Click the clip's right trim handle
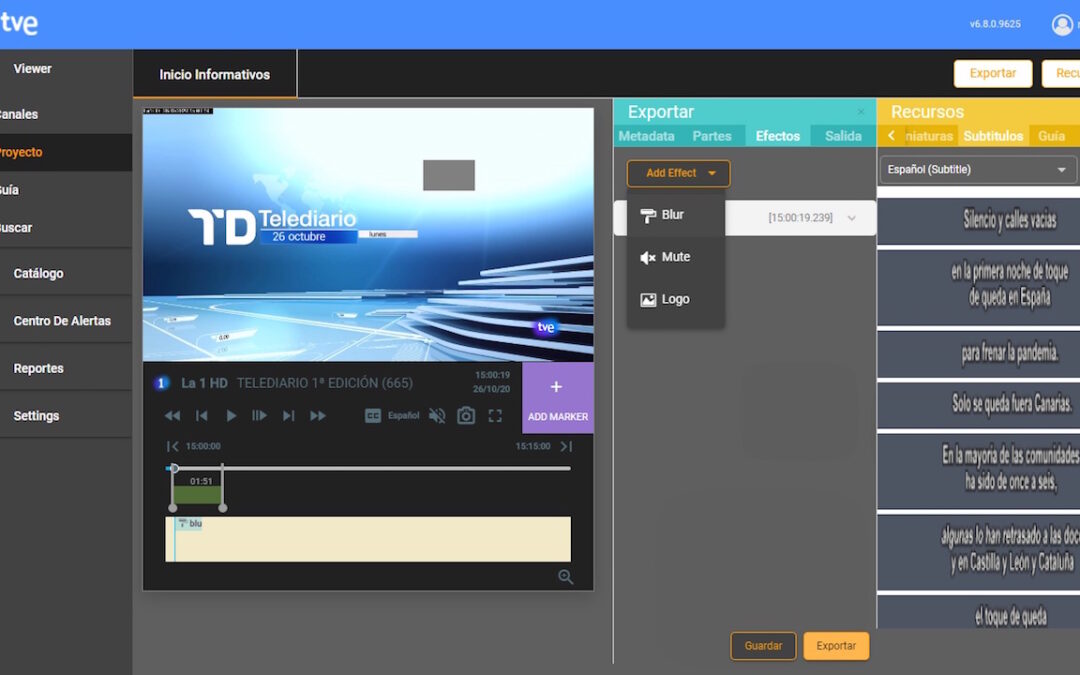This screenshot has height=675, width=1080. 222,508
